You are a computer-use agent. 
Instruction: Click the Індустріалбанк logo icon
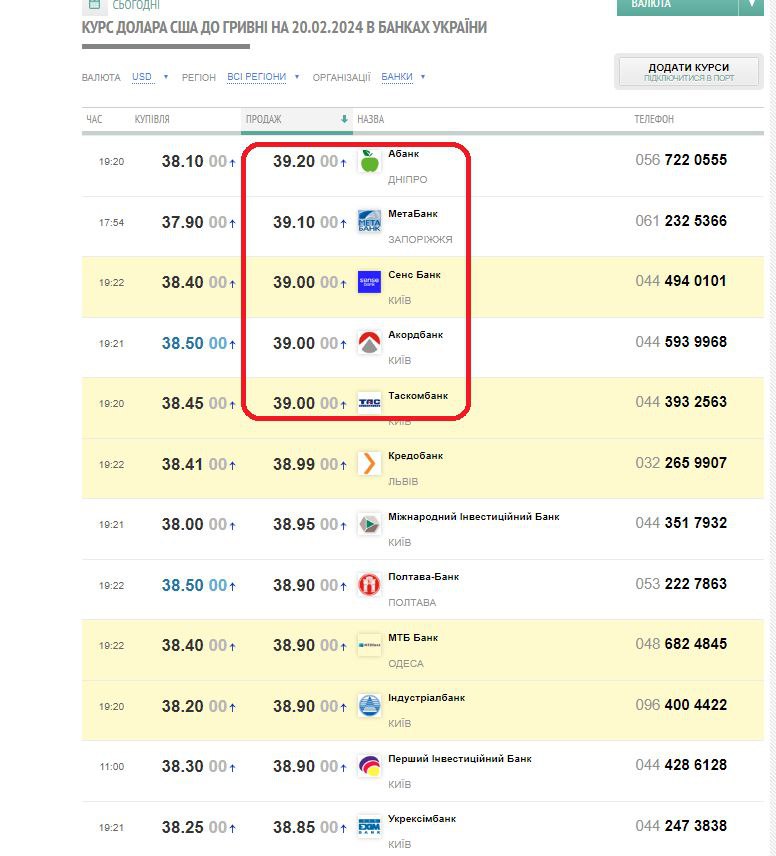pos(369,706)
